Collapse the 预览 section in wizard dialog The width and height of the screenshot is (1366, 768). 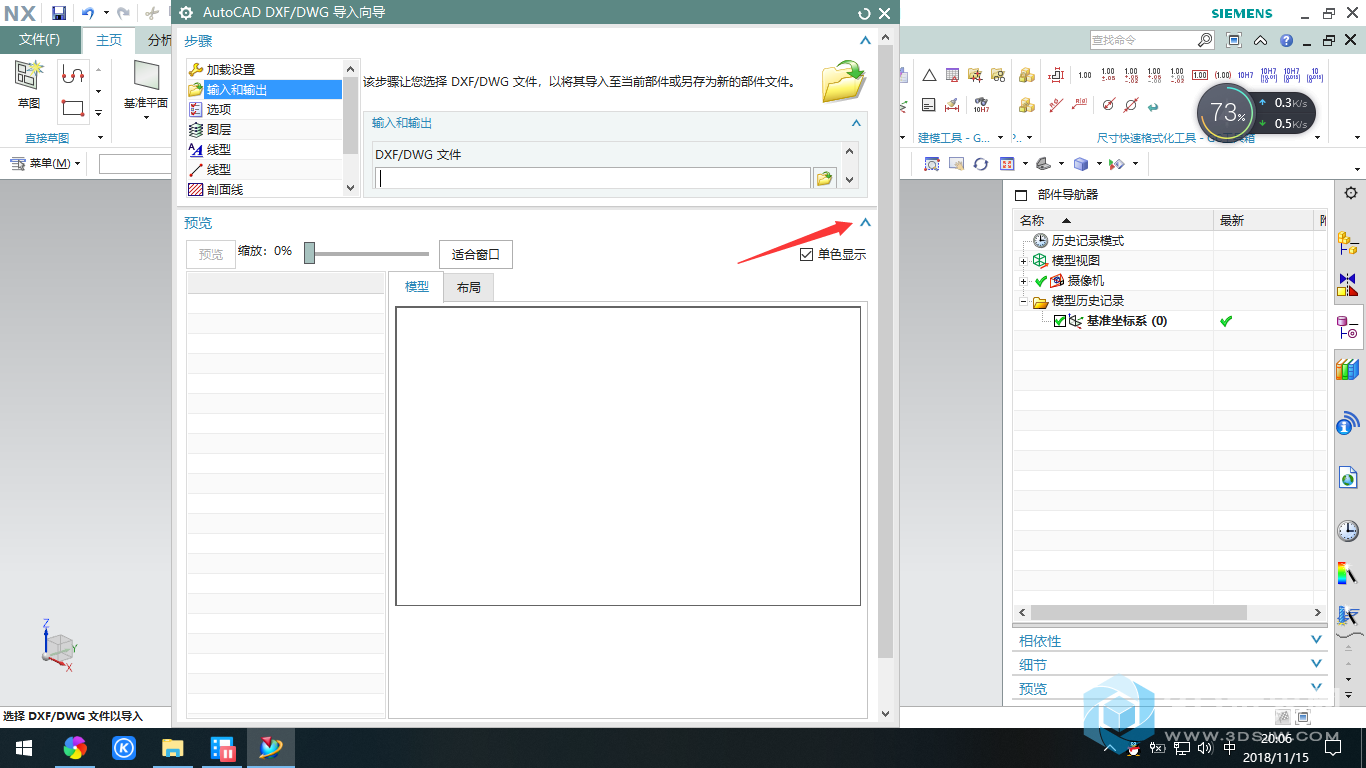coord(866,223)
